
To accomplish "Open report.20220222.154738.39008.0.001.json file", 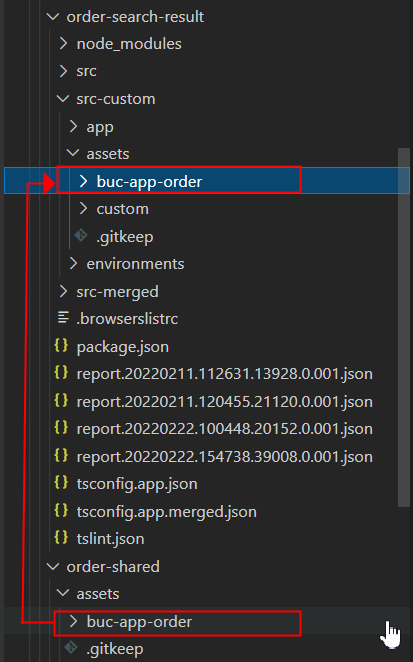I will coord(225,456).
